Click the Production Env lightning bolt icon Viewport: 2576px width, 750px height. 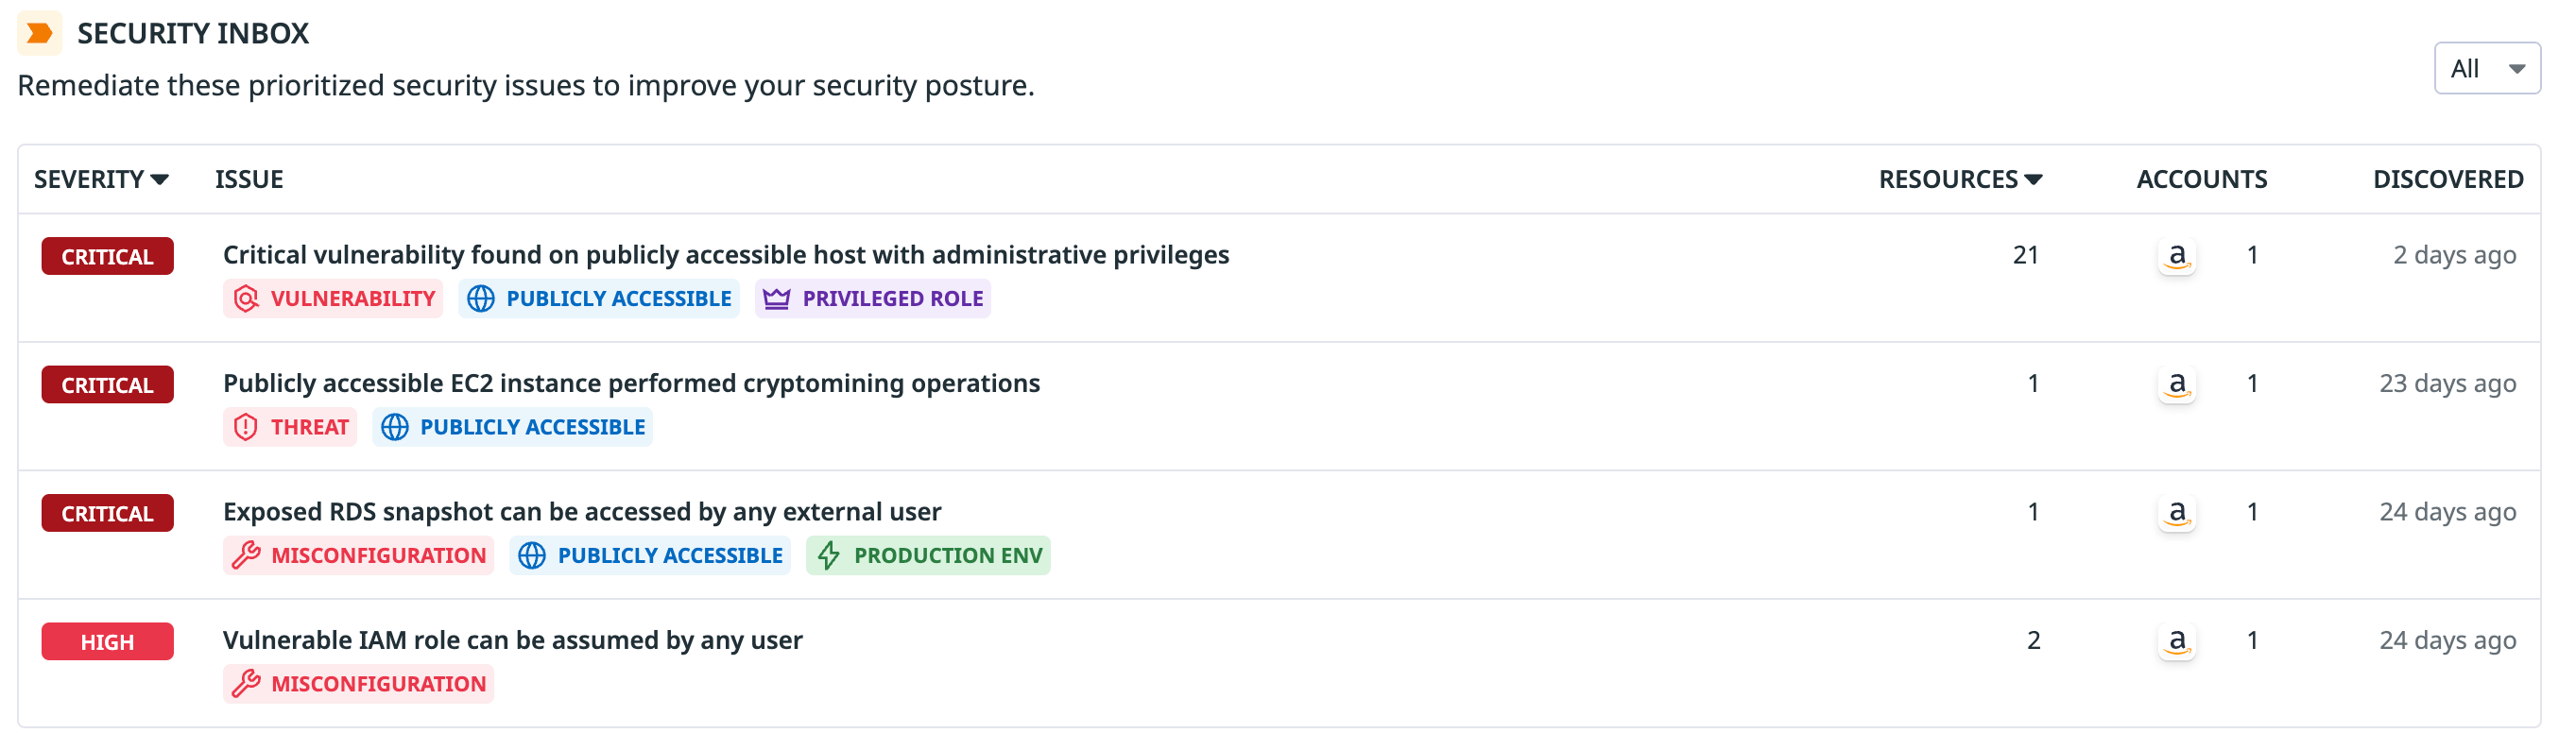point(829,556)
